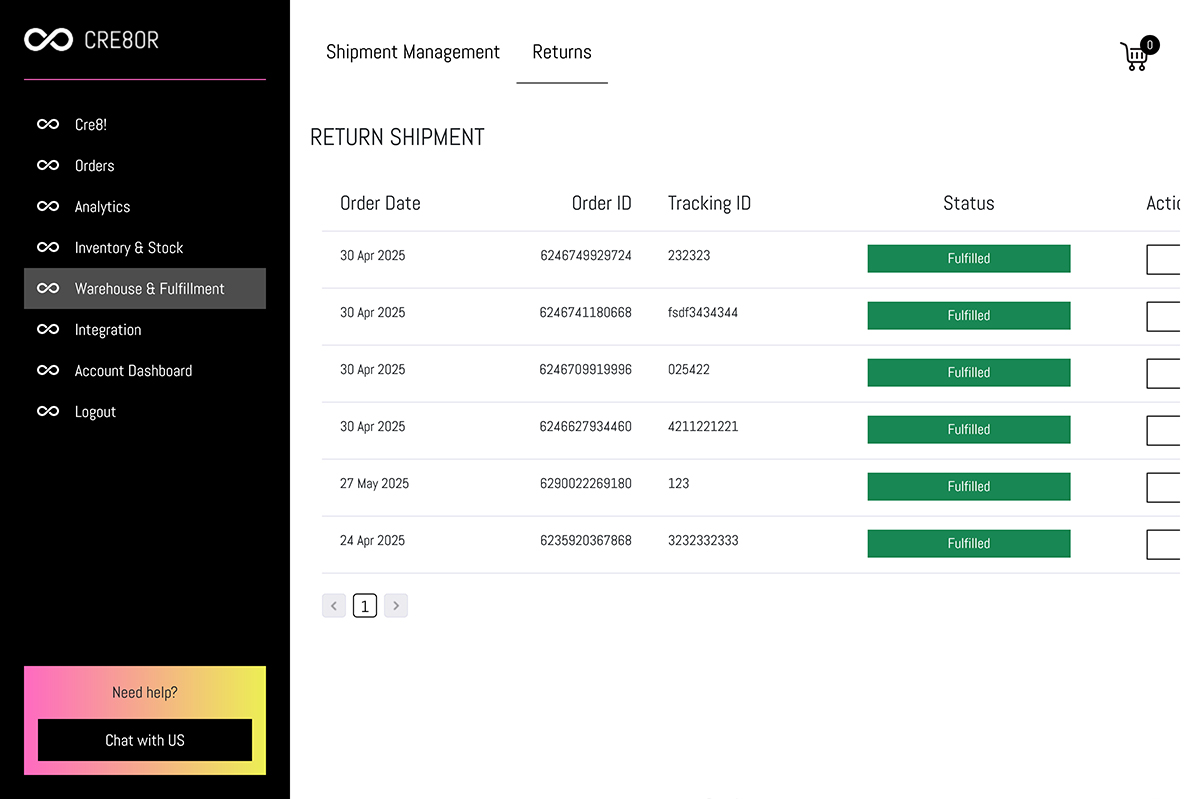Click Fulfilled status for tracking fsdf3434344
Viewport: 1200px width, 799px height.
(969, 315)
